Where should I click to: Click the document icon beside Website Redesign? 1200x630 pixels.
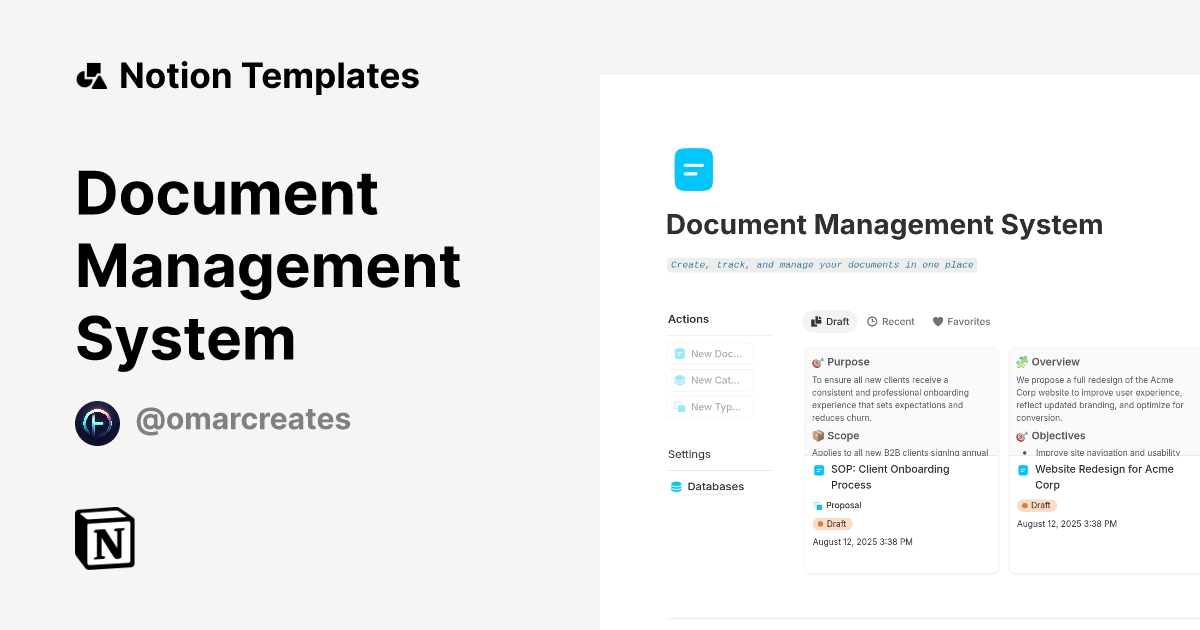tap(1023, 470)
